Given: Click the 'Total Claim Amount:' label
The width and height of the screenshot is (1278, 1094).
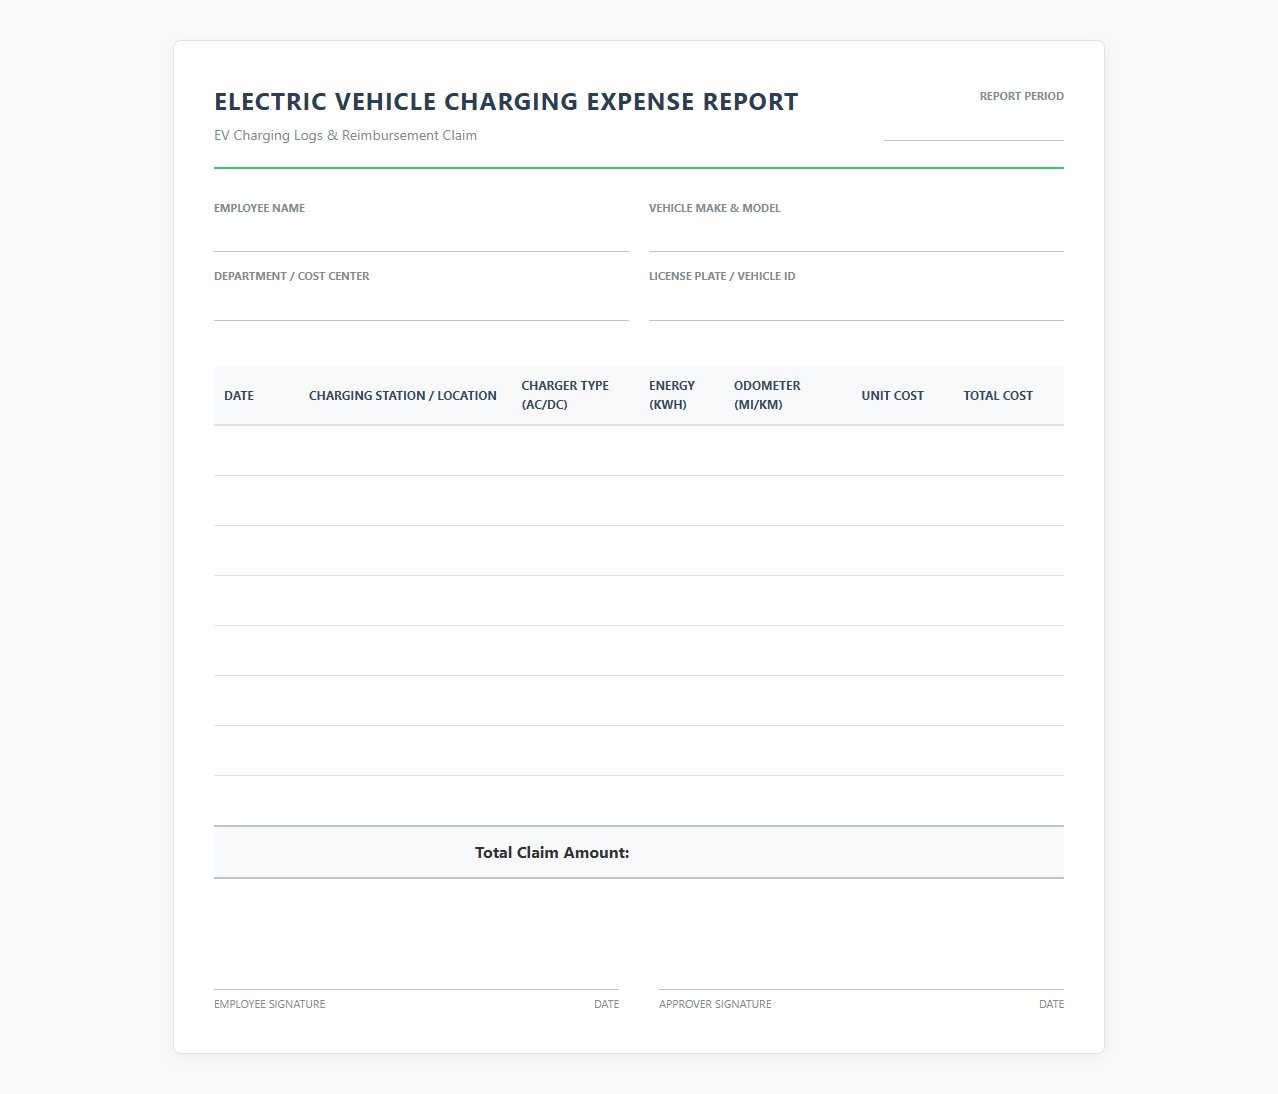Looking at the screenshot, I should (552, 853).
